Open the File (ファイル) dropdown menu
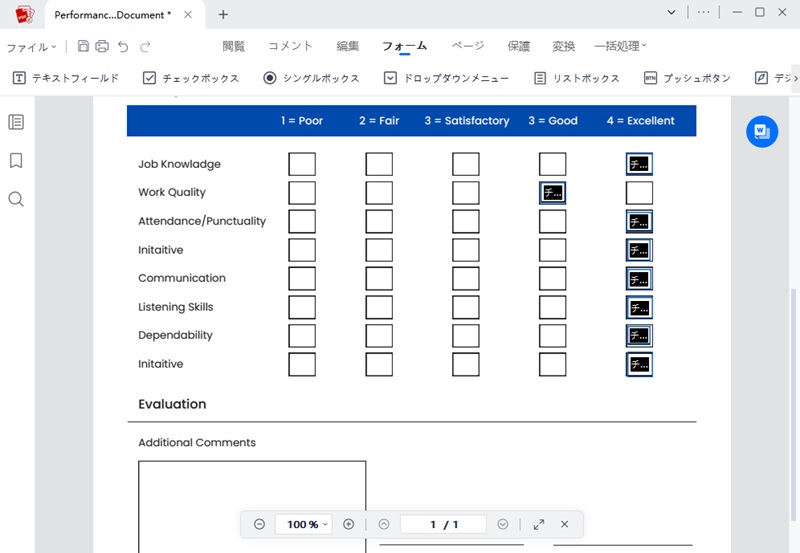The width and height of the screenshot is (800, 553). [31, 47]
